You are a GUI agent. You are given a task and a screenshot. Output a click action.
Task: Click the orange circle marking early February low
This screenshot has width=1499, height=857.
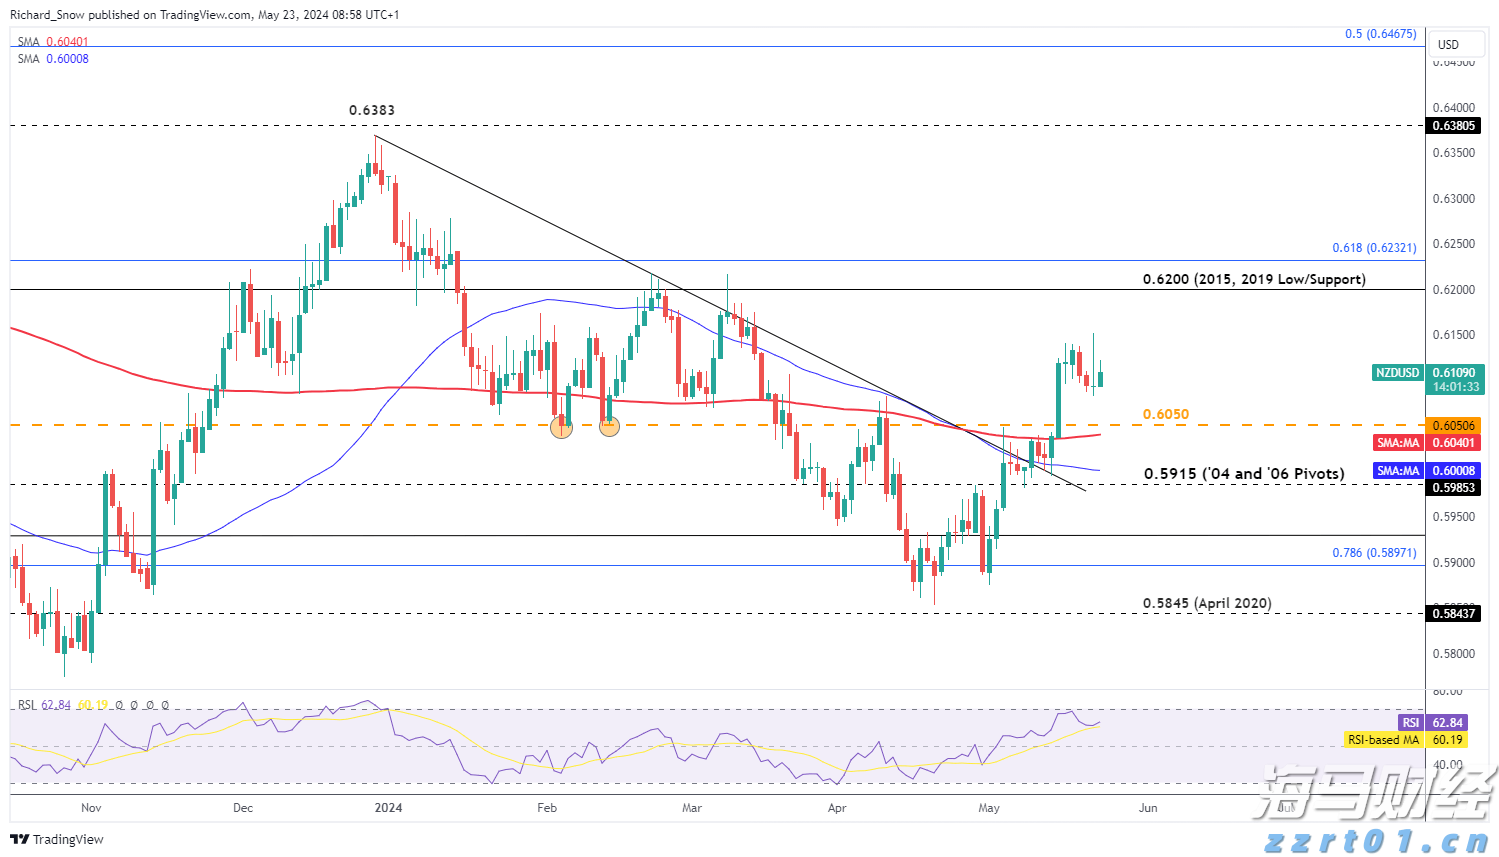562,427
